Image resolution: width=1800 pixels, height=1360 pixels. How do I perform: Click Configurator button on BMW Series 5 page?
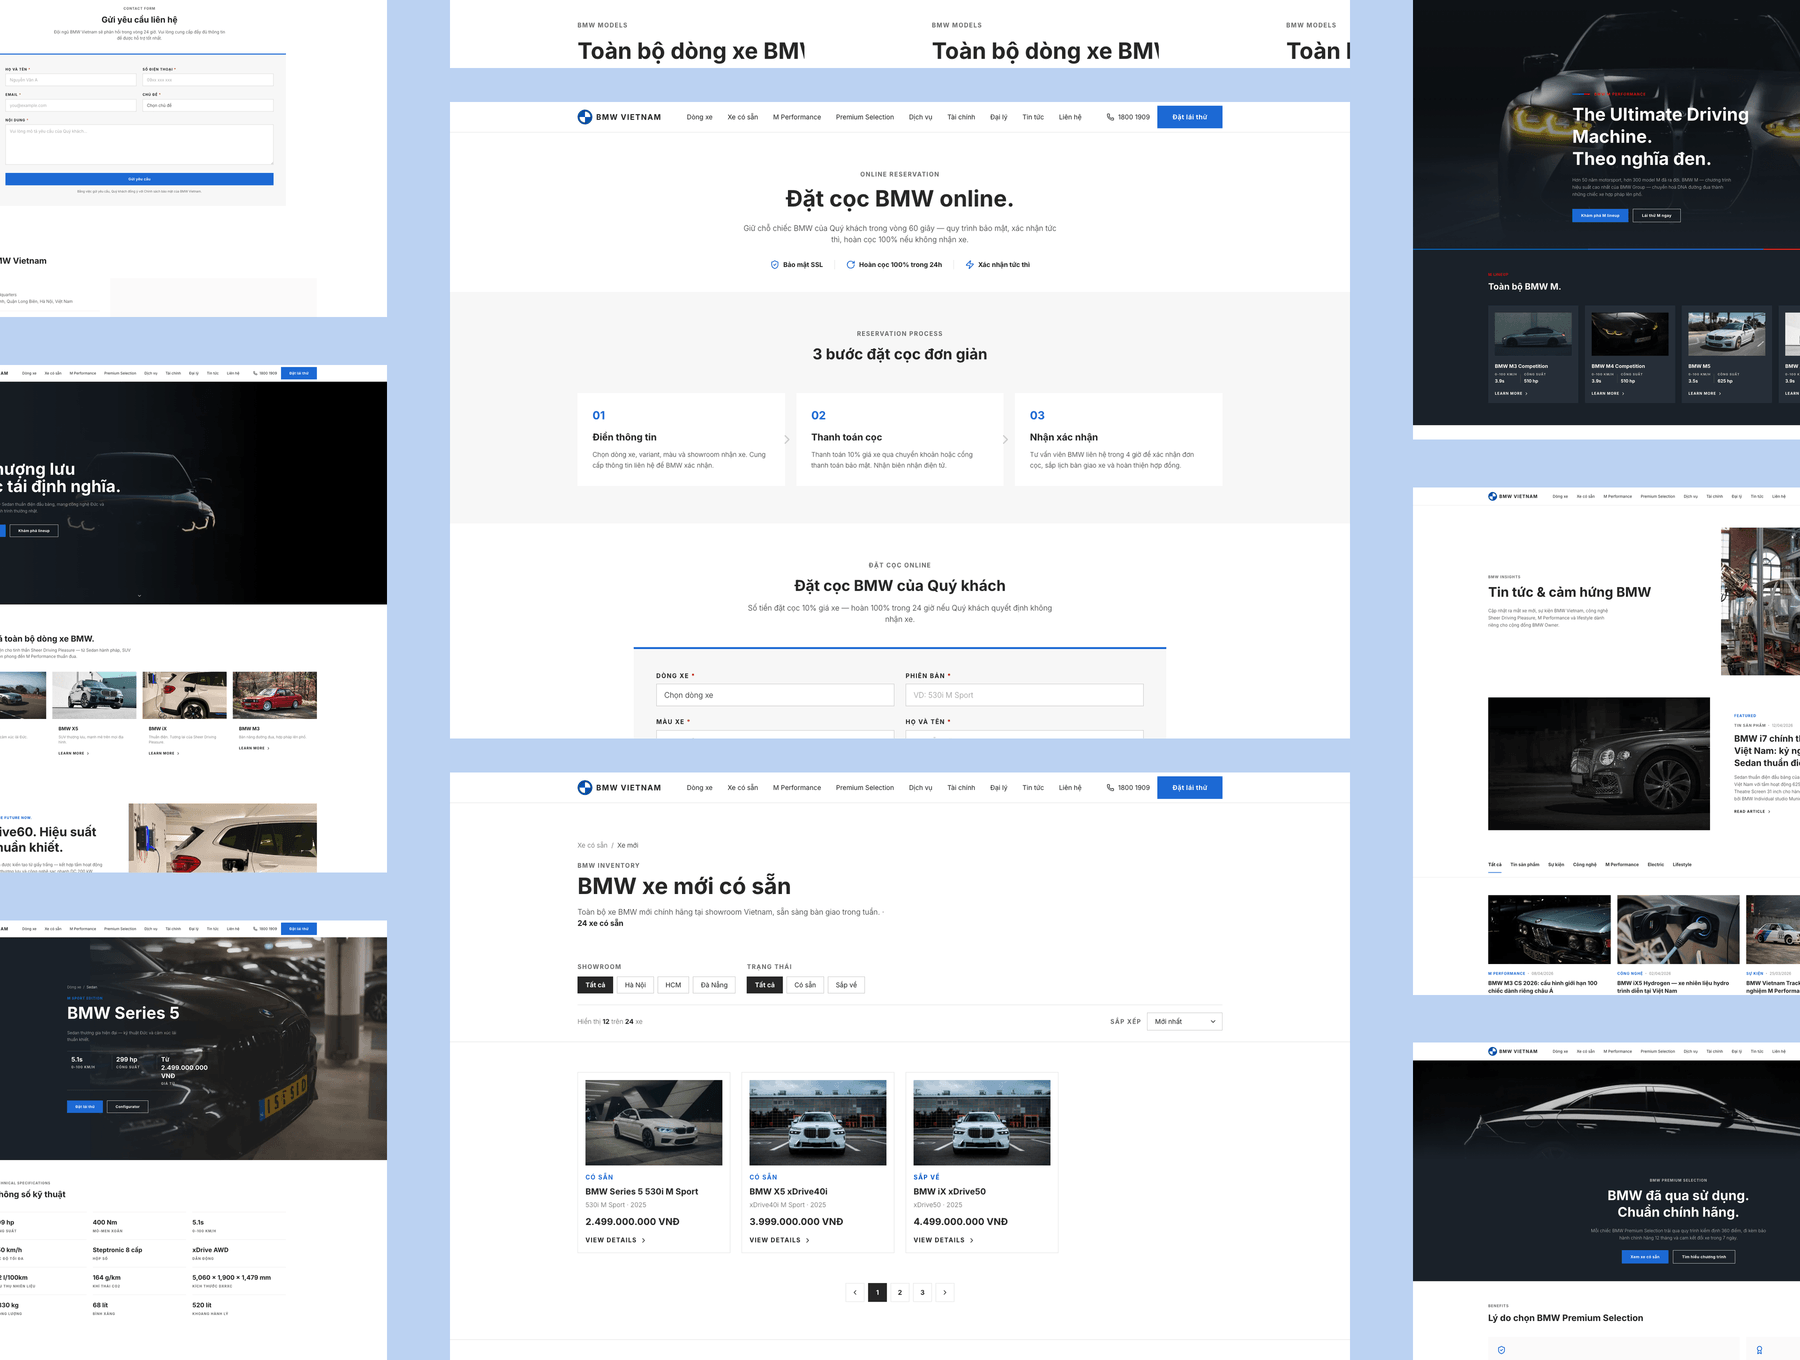tap(127, 1107)
